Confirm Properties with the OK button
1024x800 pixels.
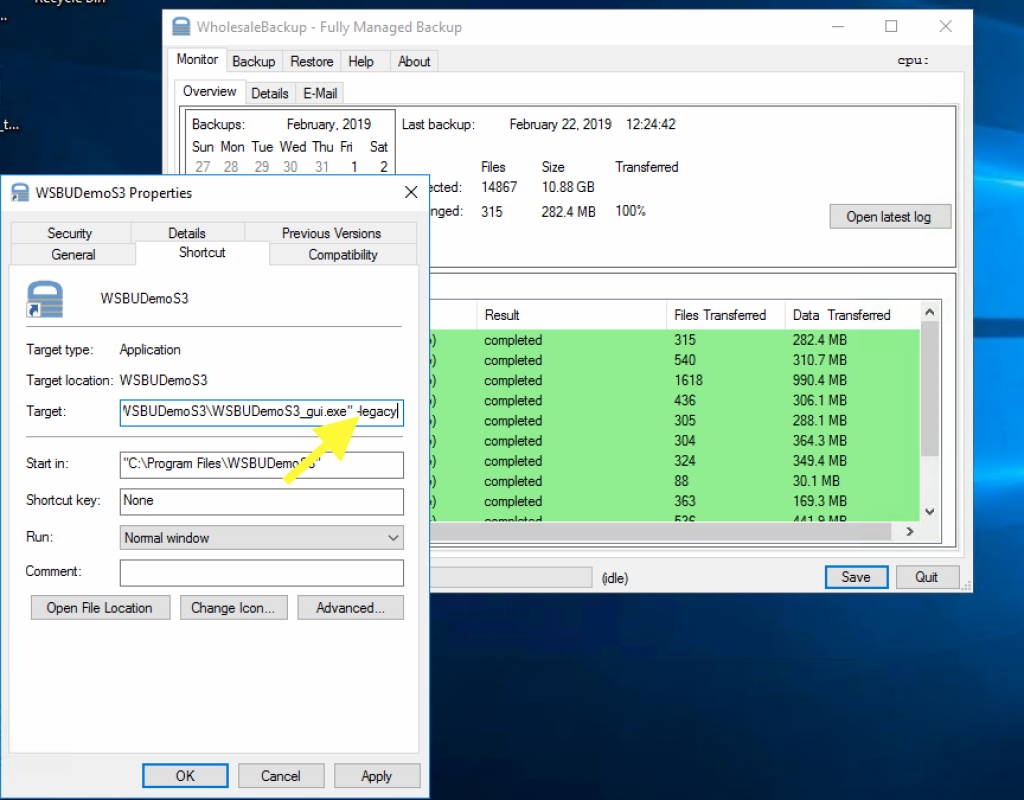pyautogui.click(x=185, y=776)
